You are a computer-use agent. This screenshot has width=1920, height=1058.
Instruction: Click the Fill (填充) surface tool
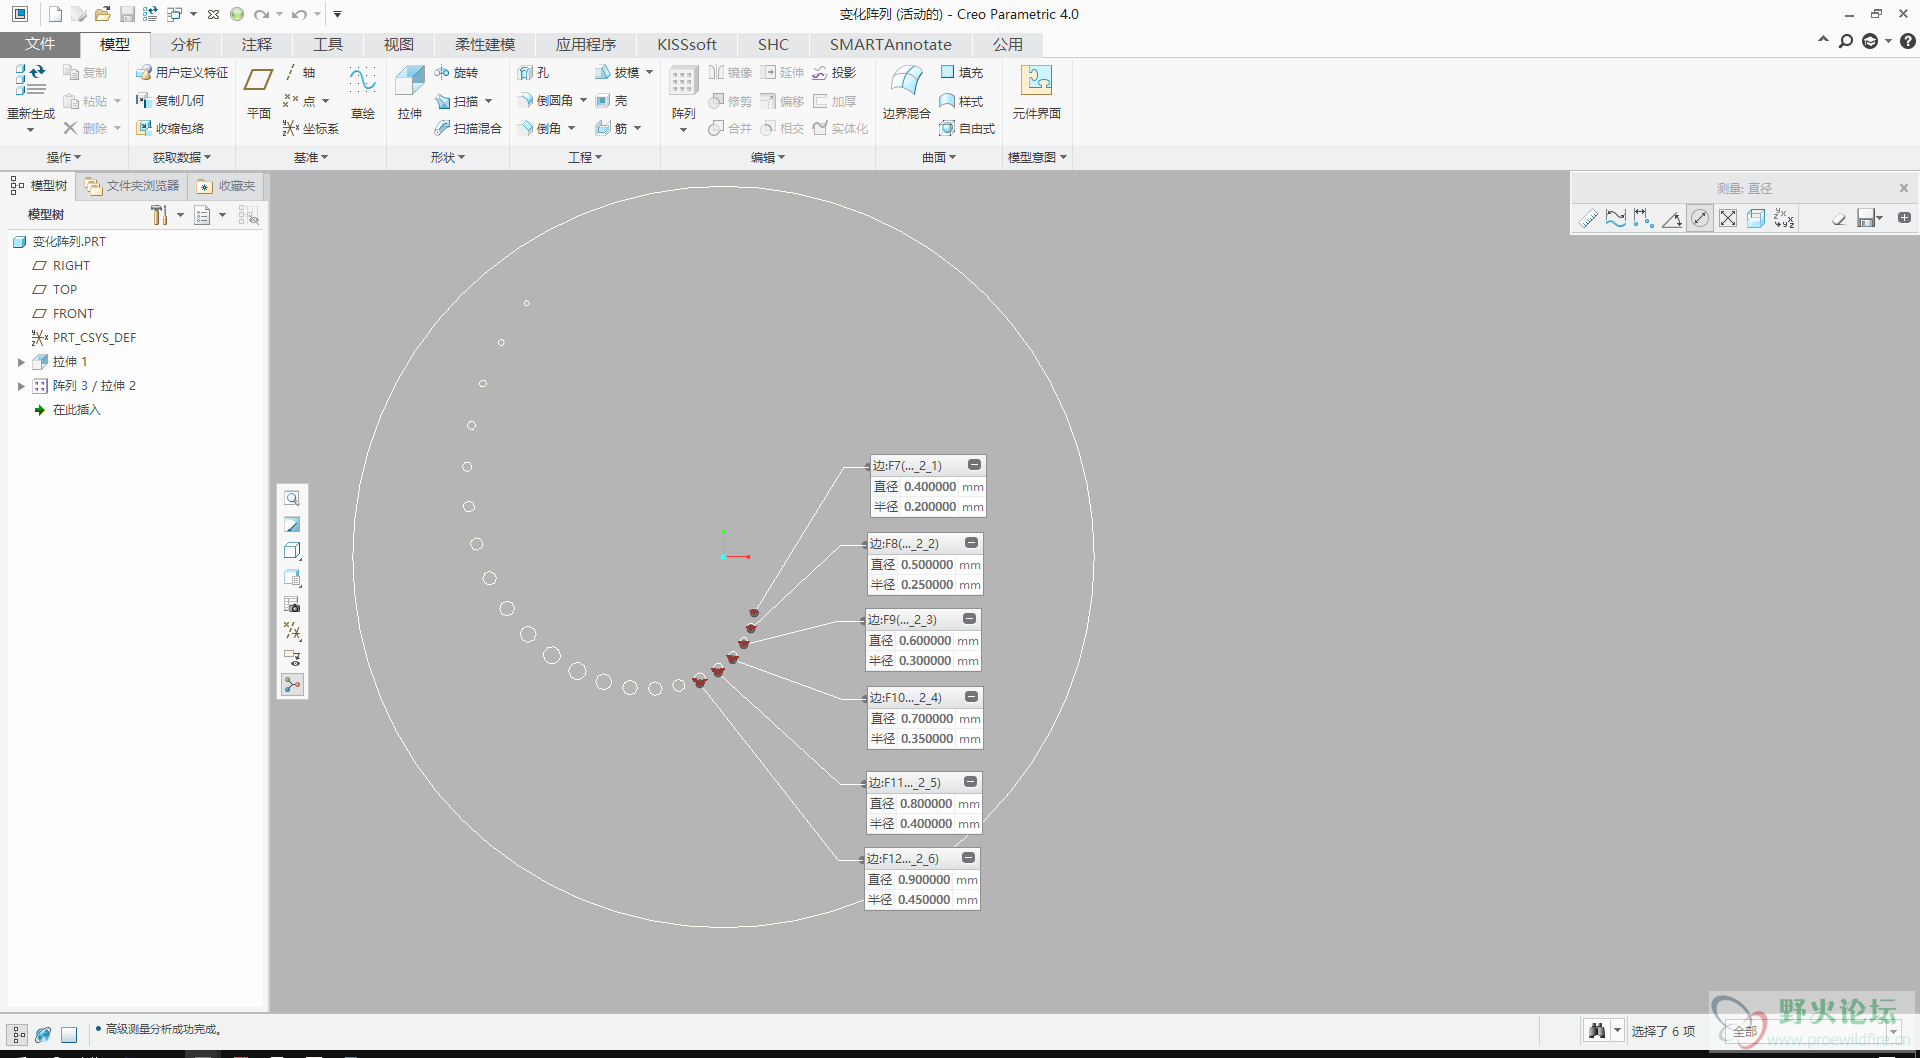pyautogui.click(x=962, y=73)
